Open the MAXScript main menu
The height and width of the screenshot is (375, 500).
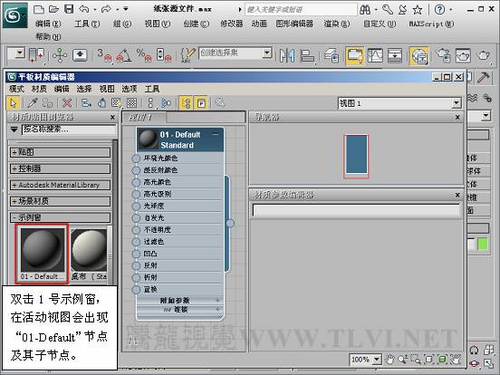[x=431, y=24]
